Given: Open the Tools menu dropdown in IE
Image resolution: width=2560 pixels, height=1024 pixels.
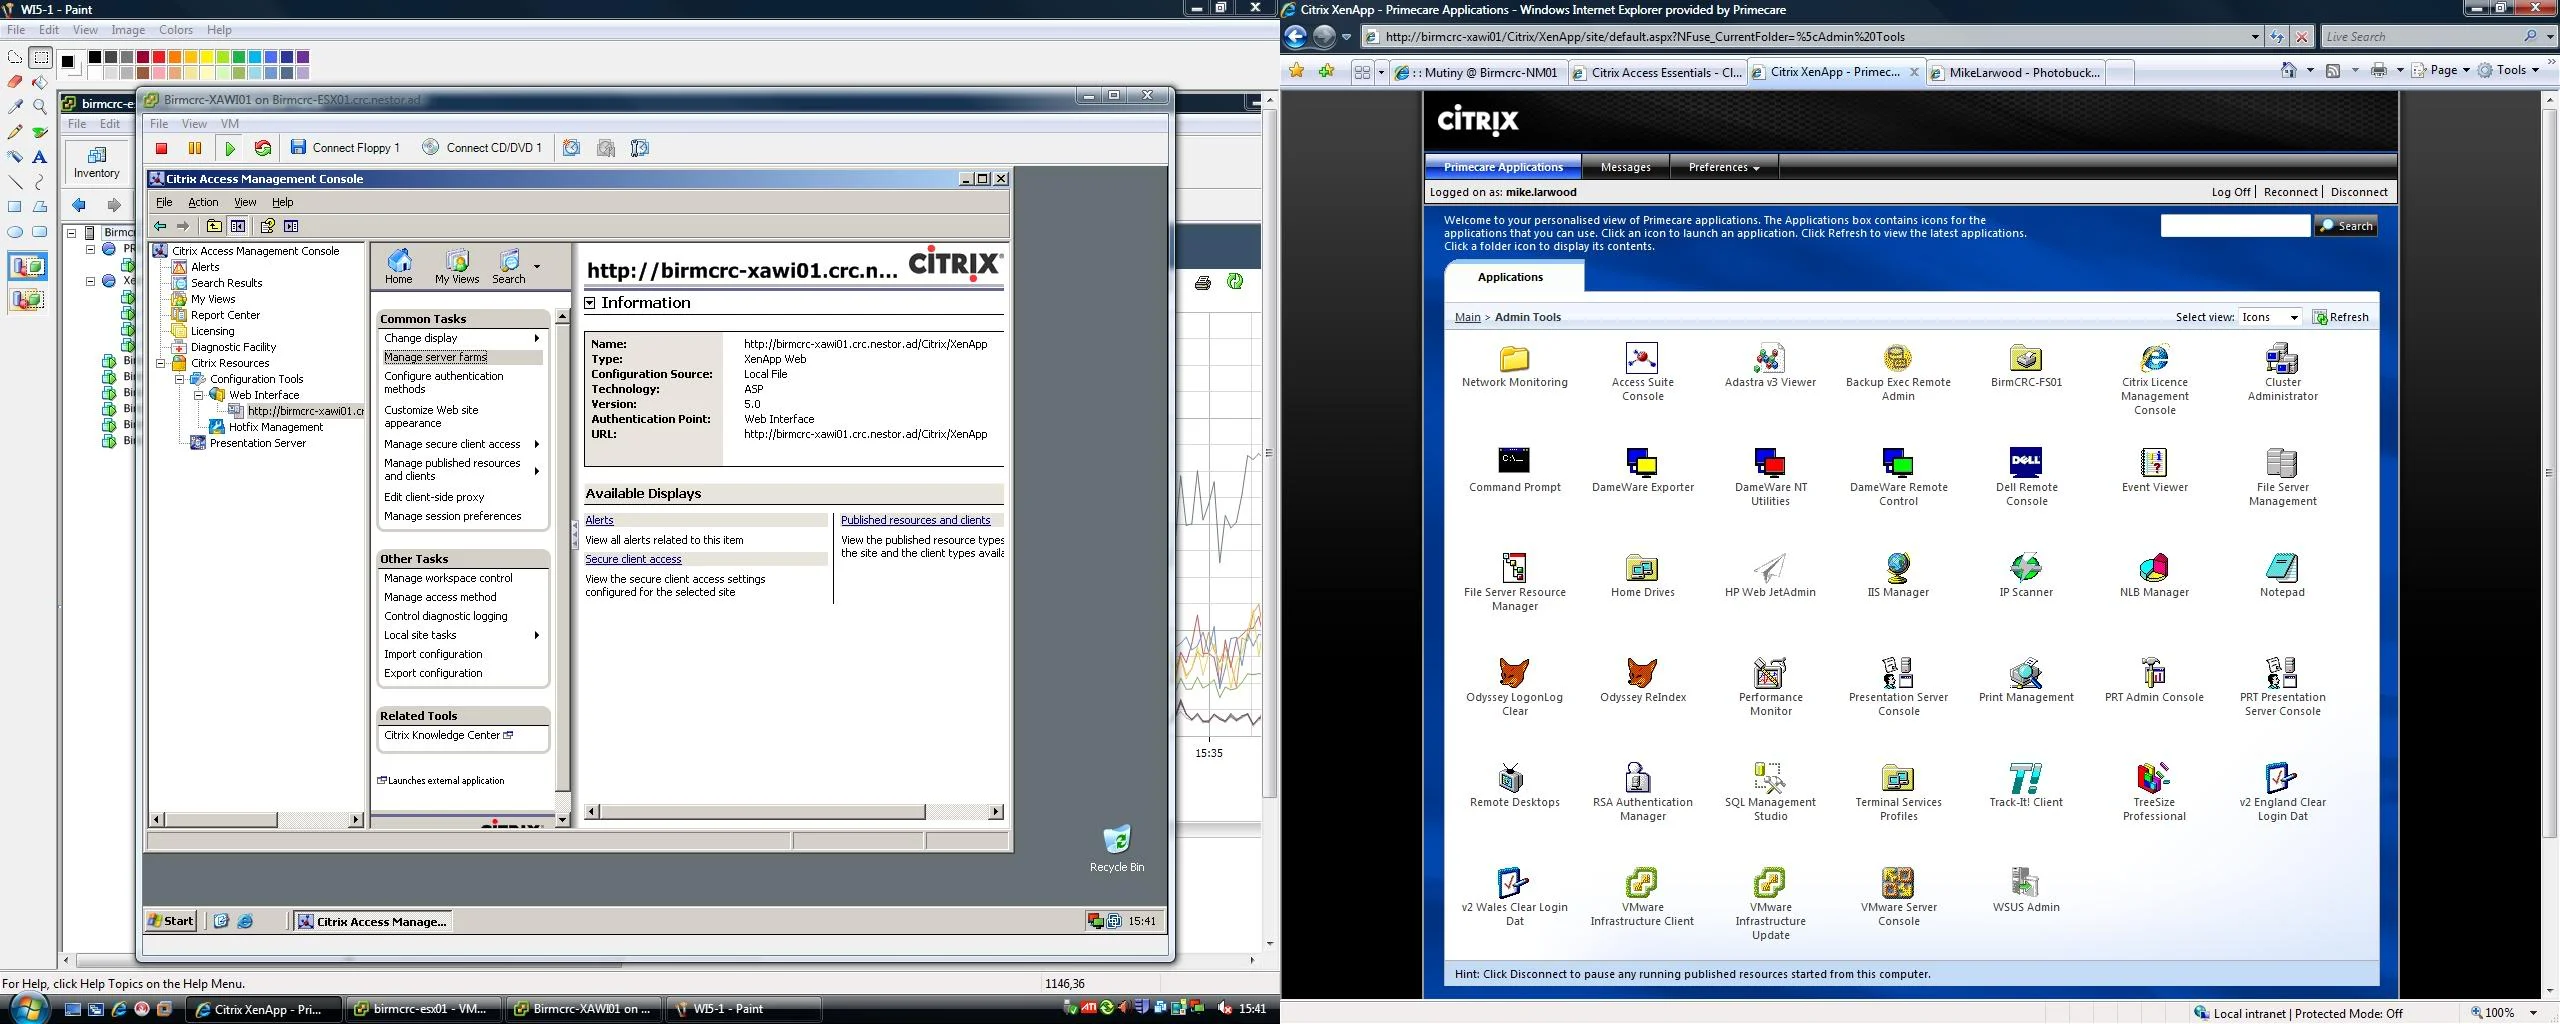Looking at the screenshot, I should coord(2510,70).
